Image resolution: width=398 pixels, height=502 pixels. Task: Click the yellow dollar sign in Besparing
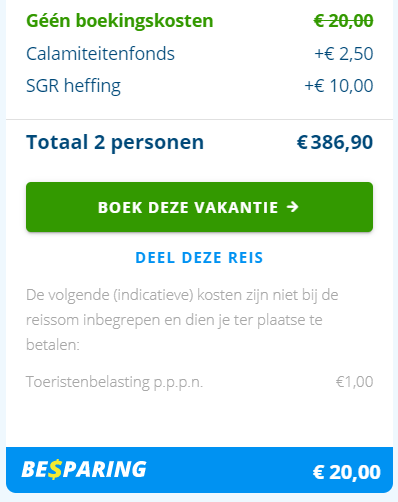55,469
